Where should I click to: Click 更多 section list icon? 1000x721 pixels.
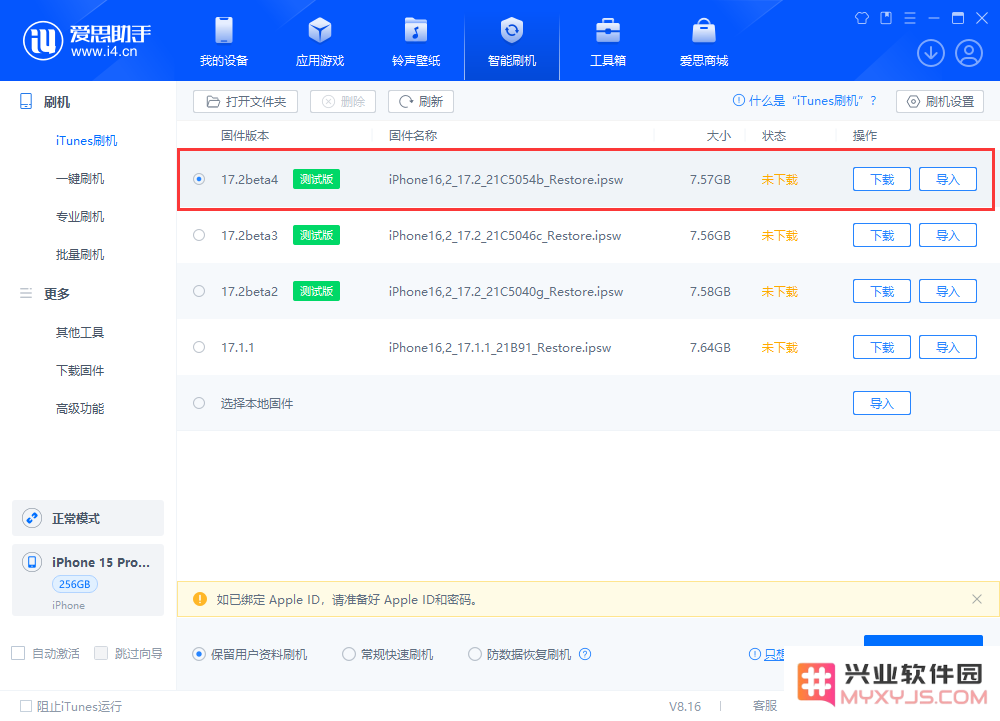pos(26,293)
